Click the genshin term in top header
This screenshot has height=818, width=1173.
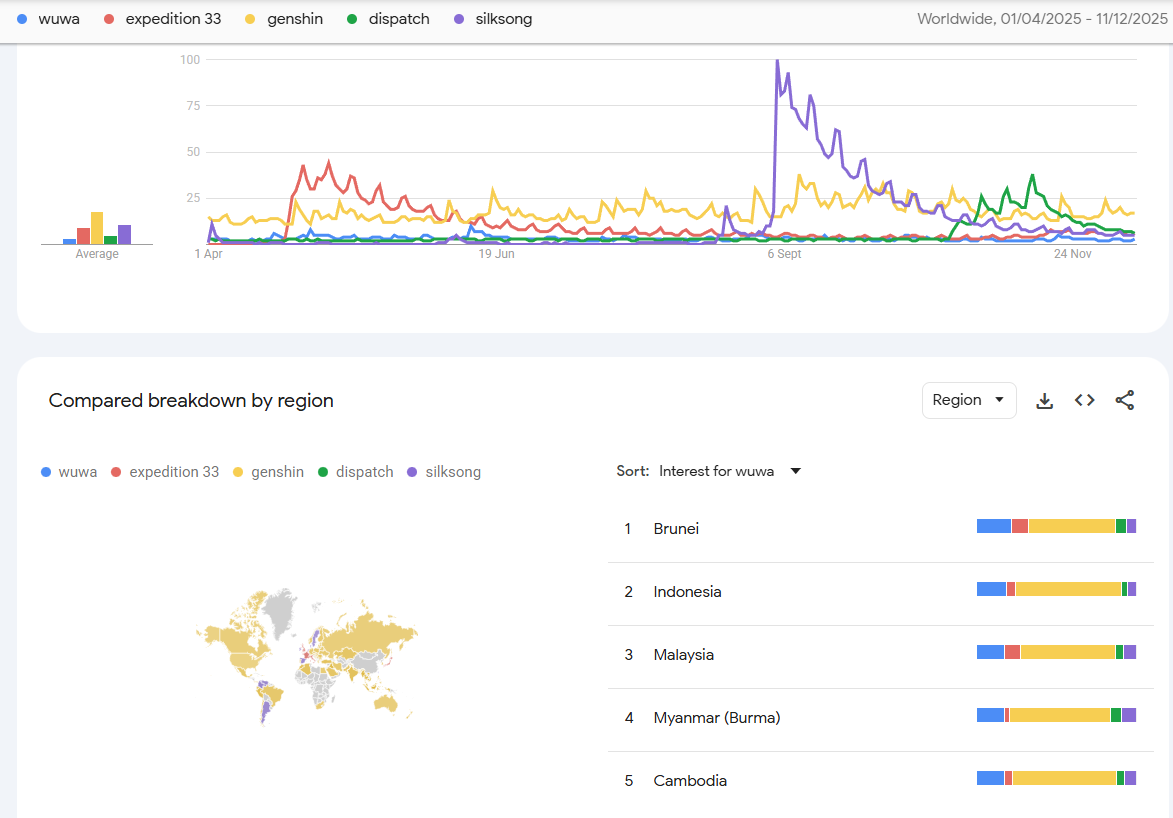pos(295,19)
